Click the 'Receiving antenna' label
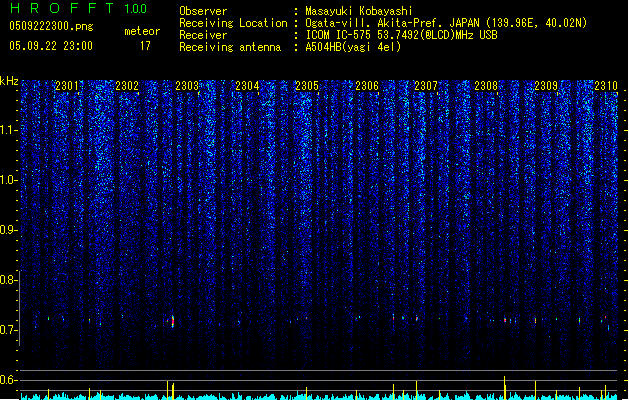 [x=230, y=47]
